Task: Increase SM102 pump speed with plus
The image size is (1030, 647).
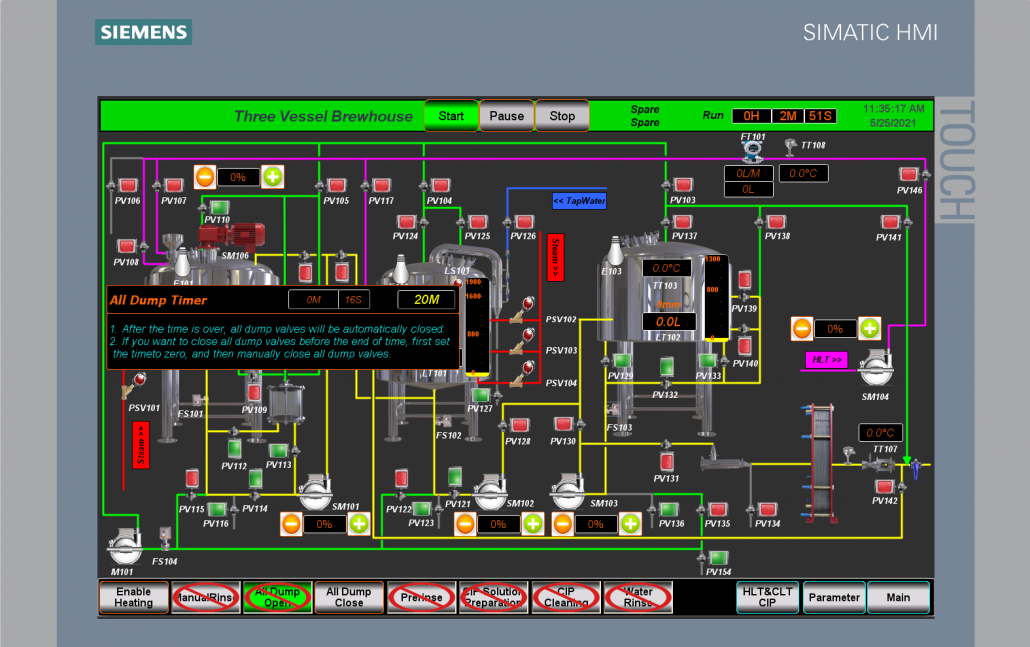Action: [x=533, y=524]
